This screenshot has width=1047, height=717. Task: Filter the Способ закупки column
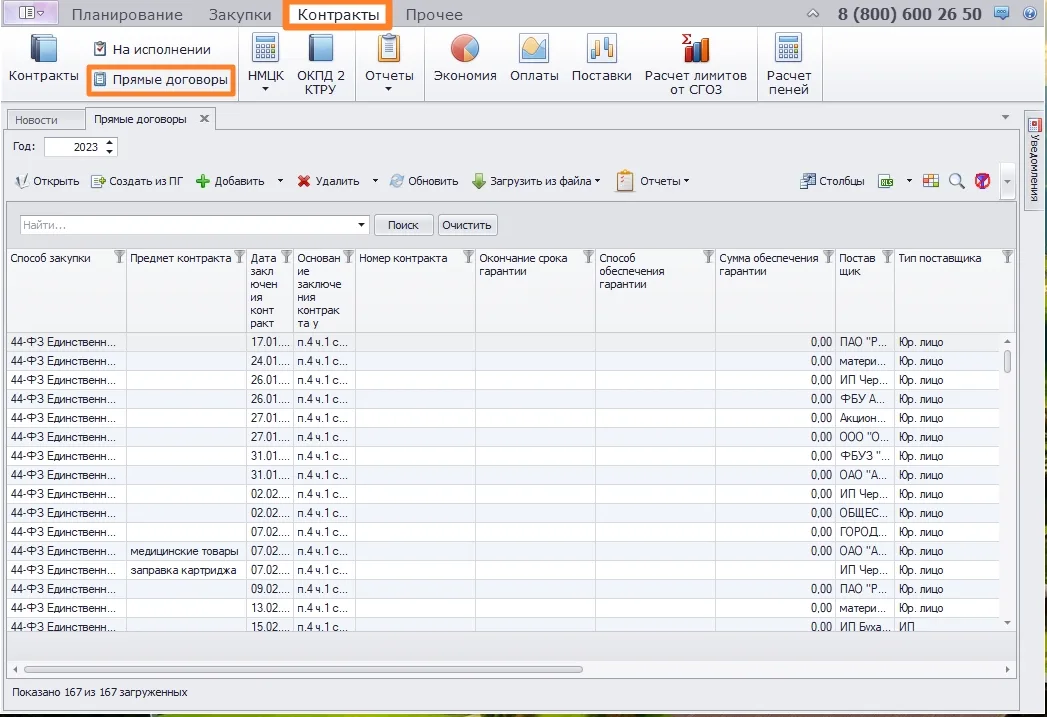pyautogui.click(x=119, y=257)
